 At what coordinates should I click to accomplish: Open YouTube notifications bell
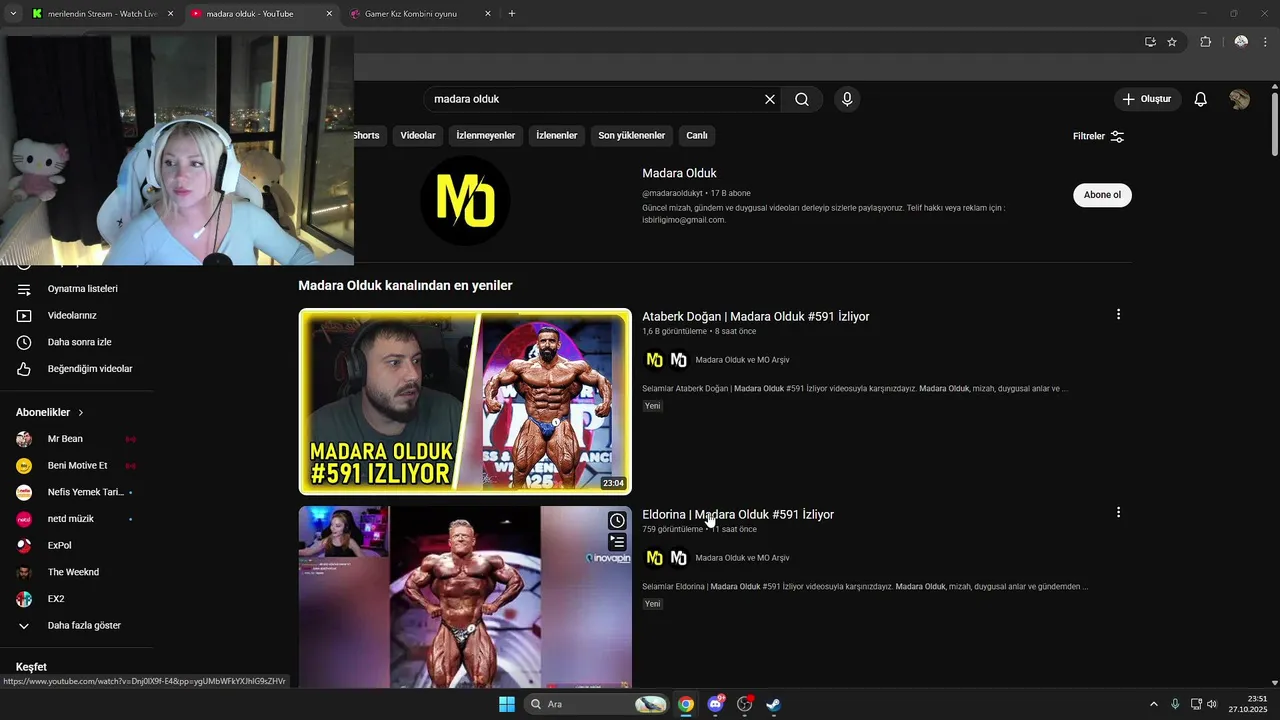(x=1201, y=99)
